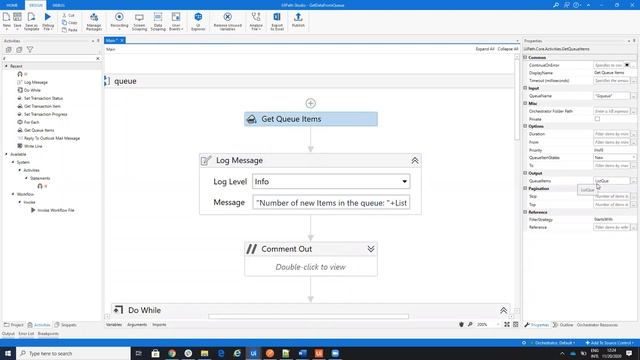Open the Error List panel
This screenshot has width=640, height=360.
[26, 333]
